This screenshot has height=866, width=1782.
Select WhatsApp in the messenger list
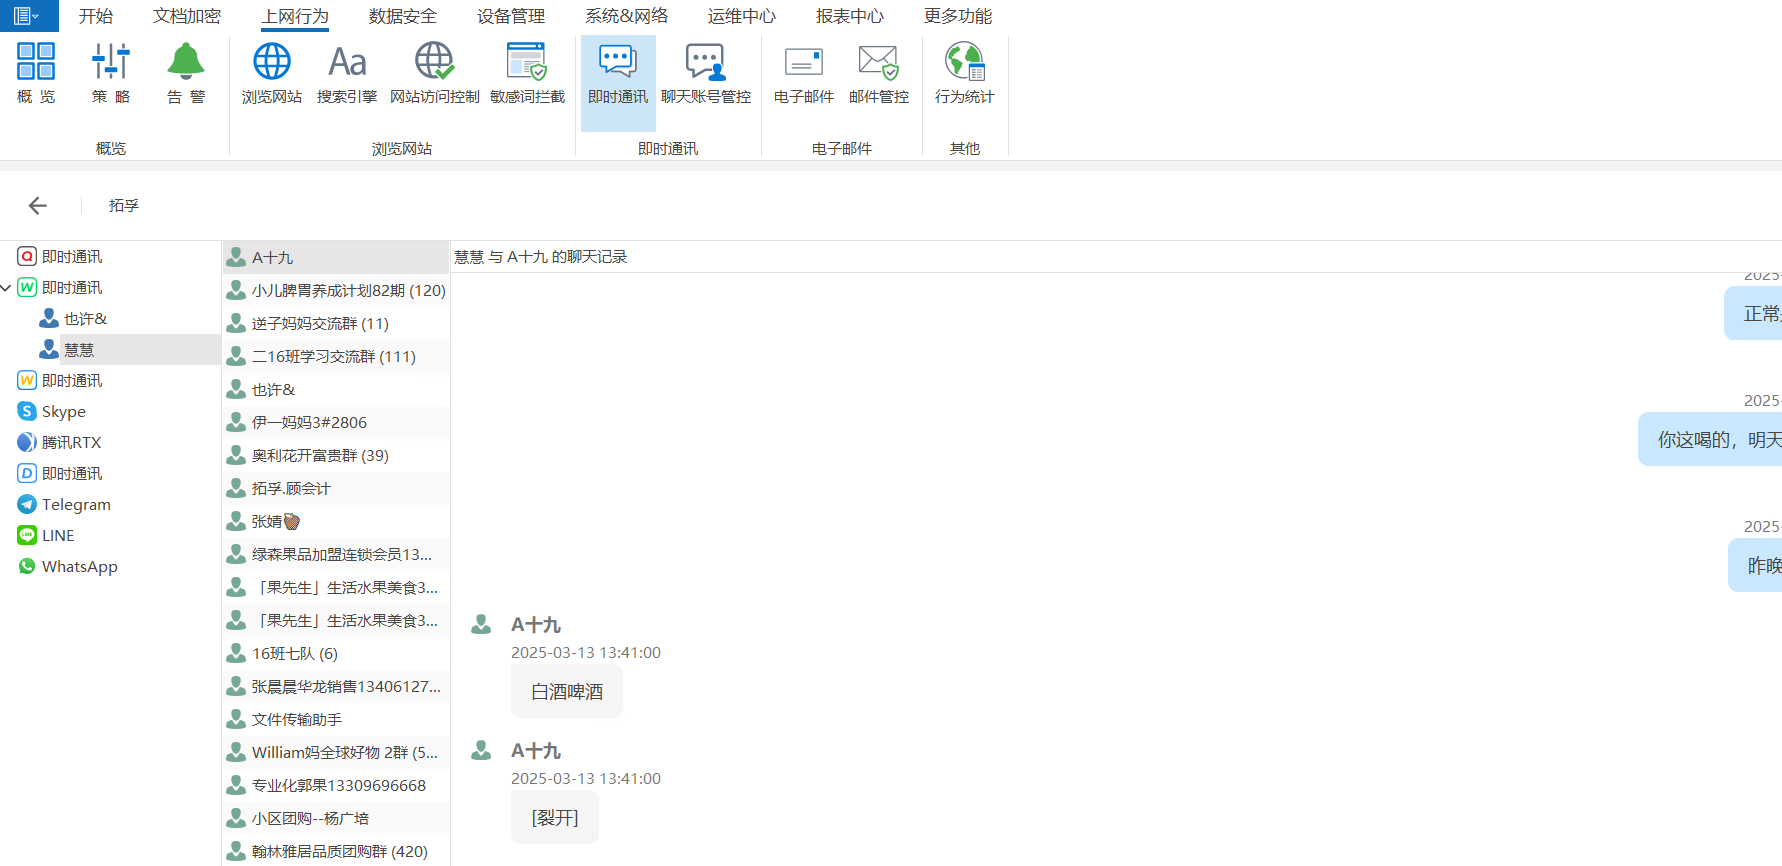79,567
